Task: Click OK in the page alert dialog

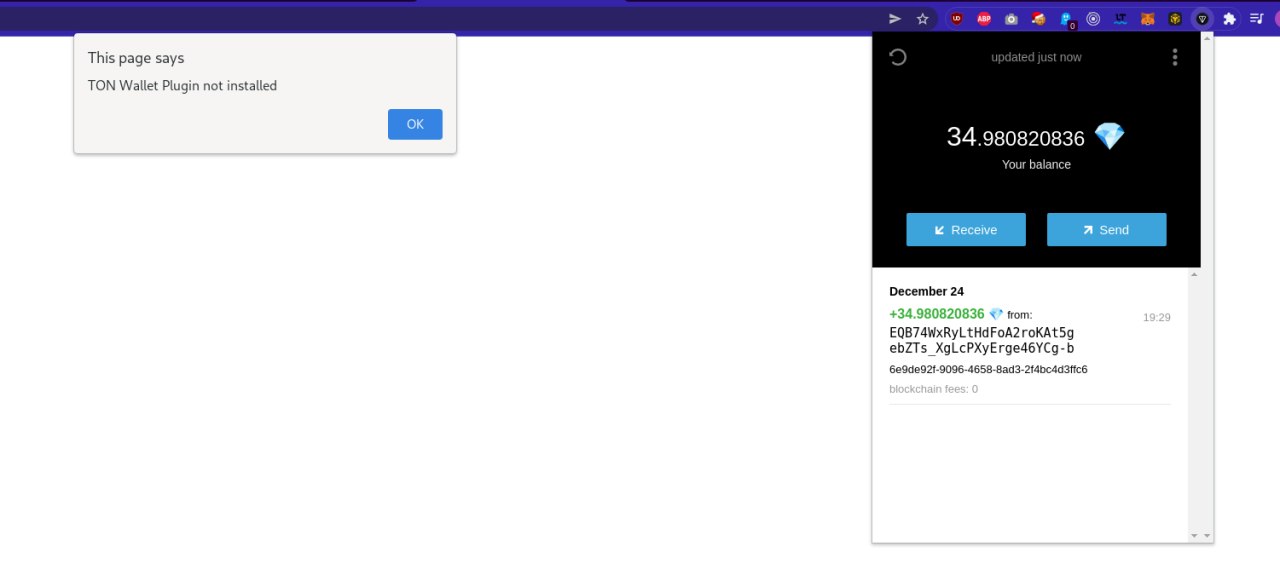Action: coord(415,124)
